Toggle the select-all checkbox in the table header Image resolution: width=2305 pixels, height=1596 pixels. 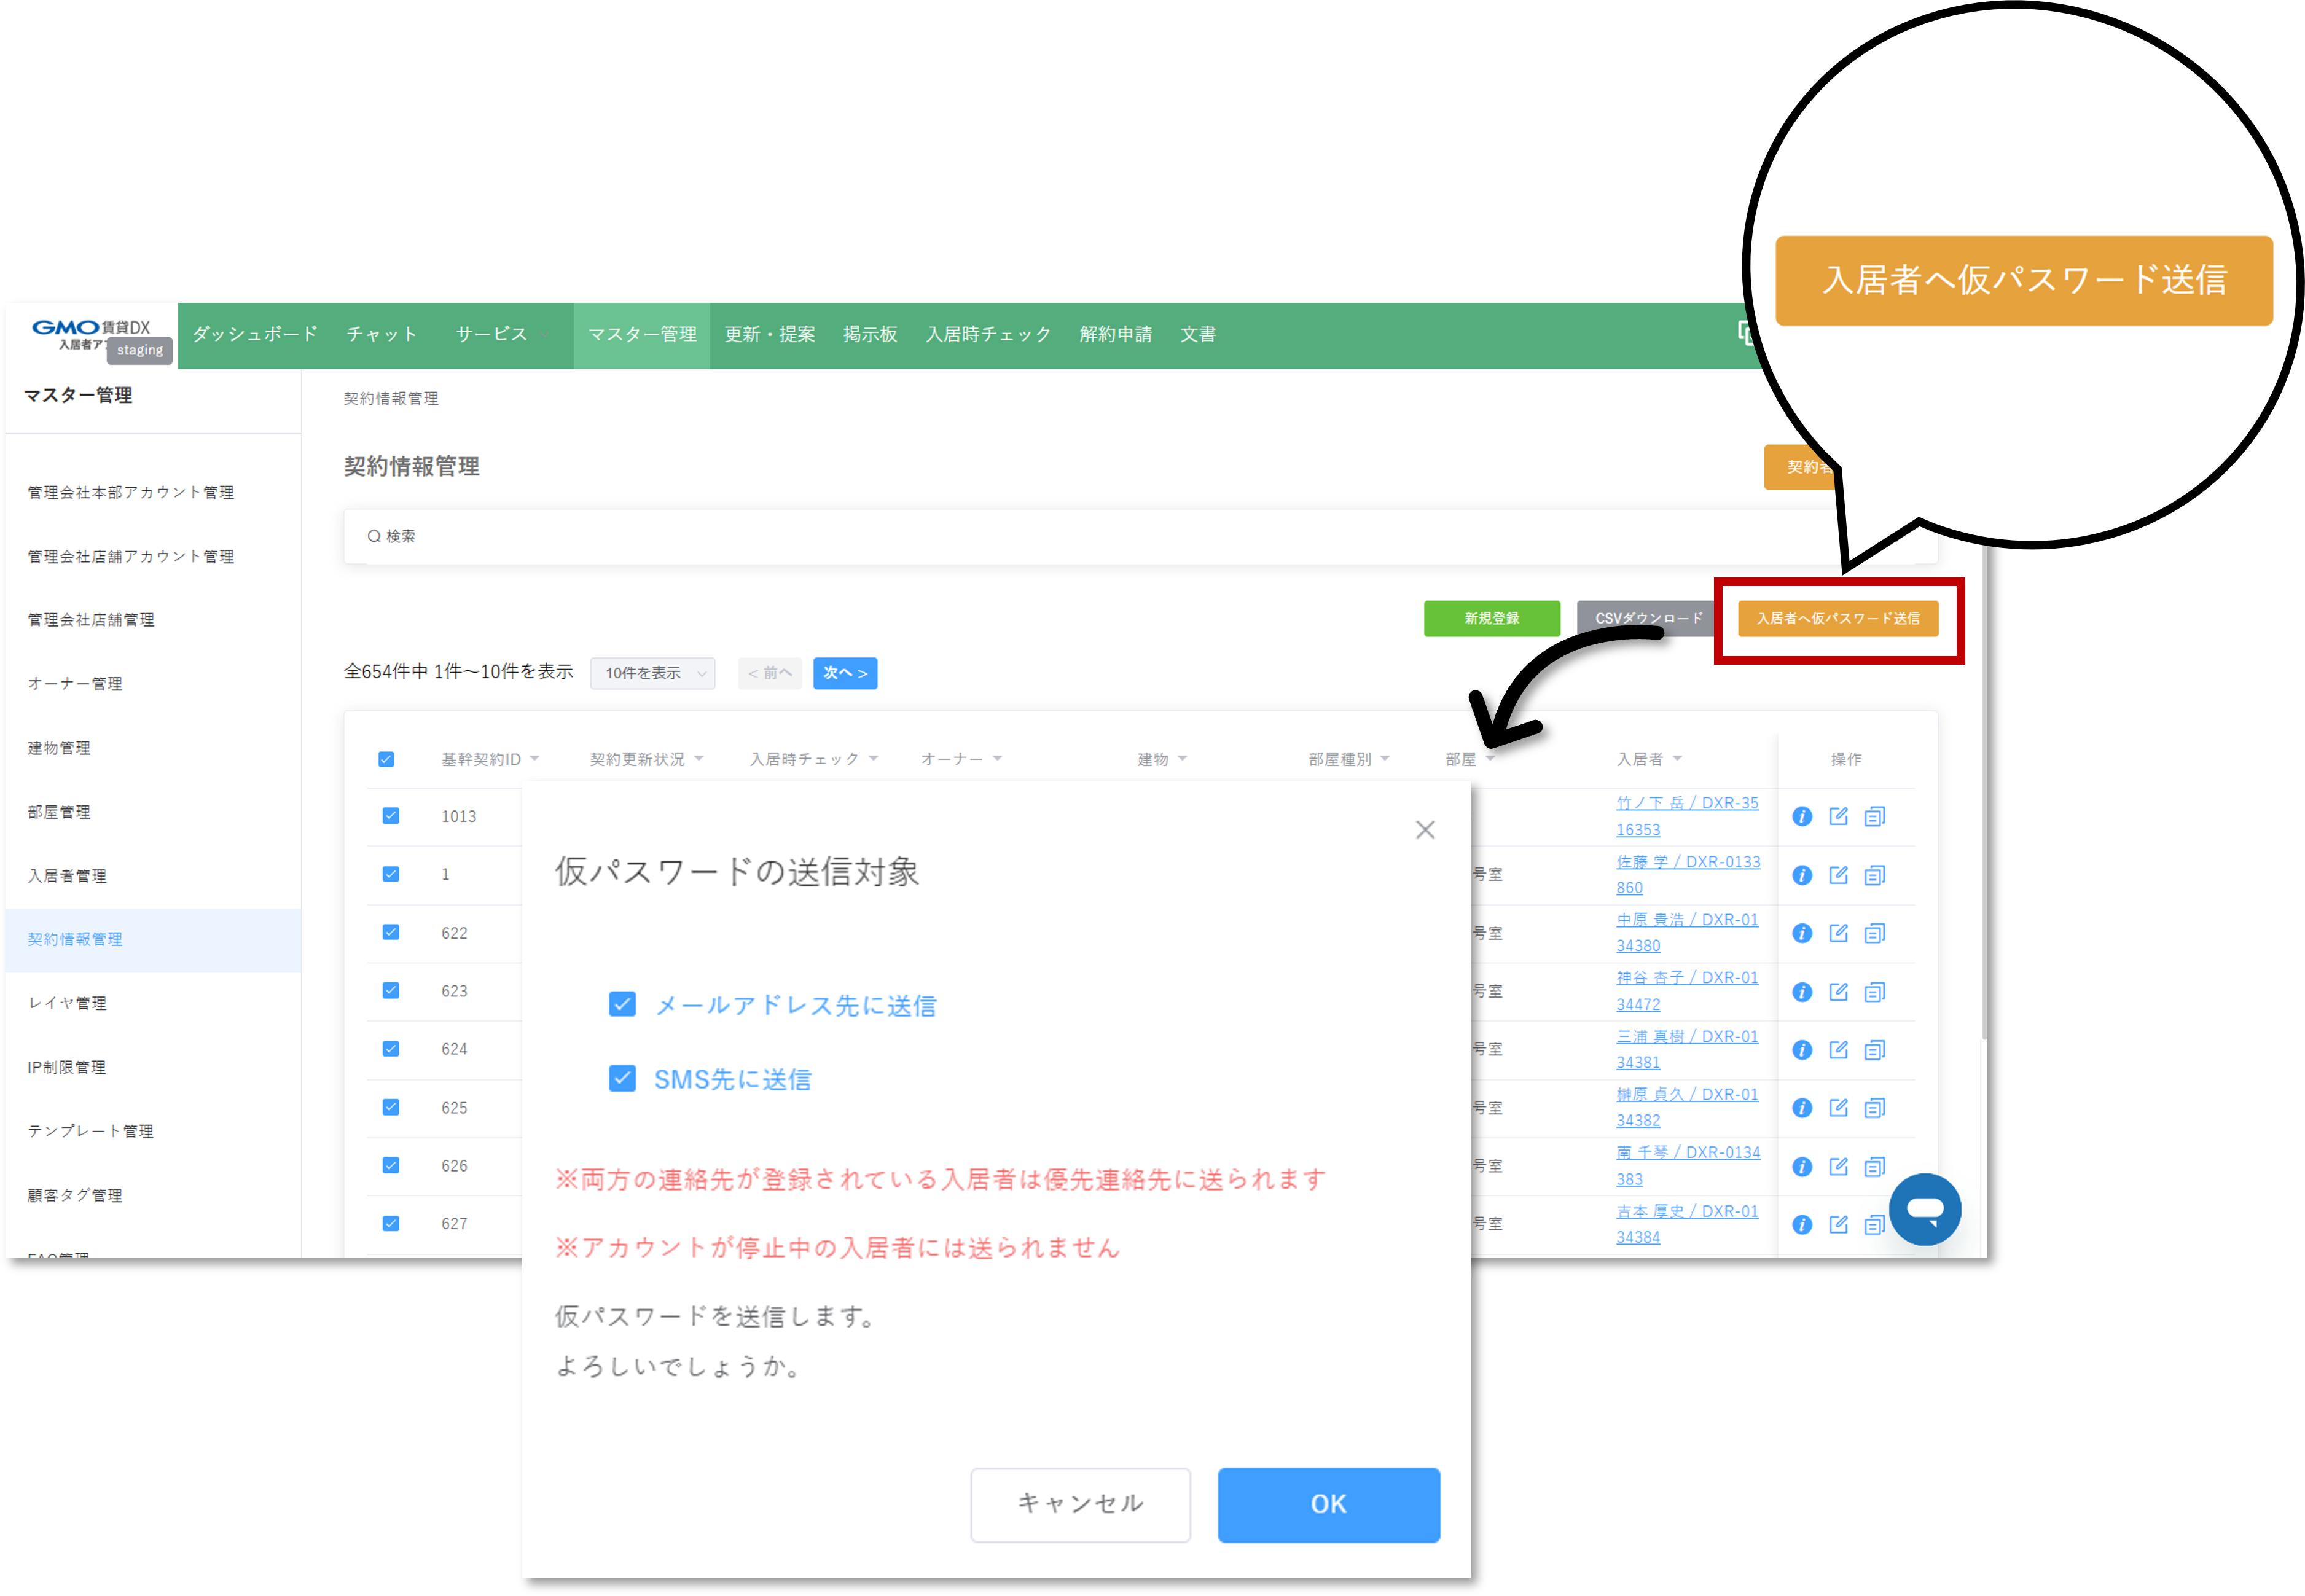tap(386, 758)
